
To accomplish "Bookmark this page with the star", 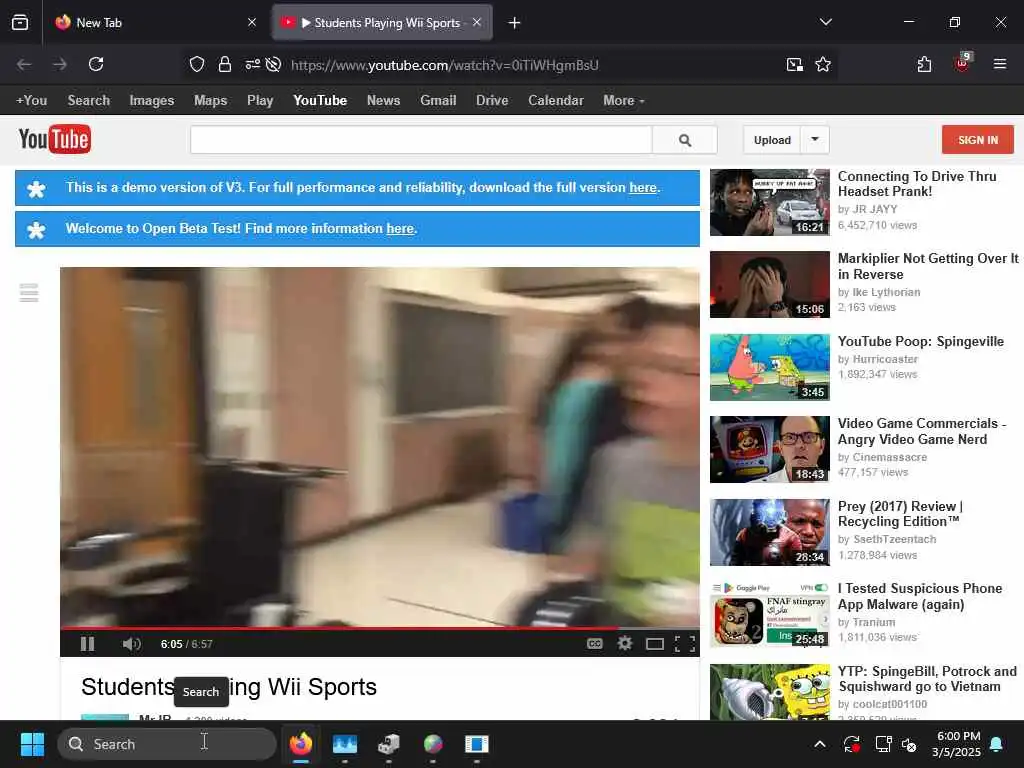I will (823, 65).
